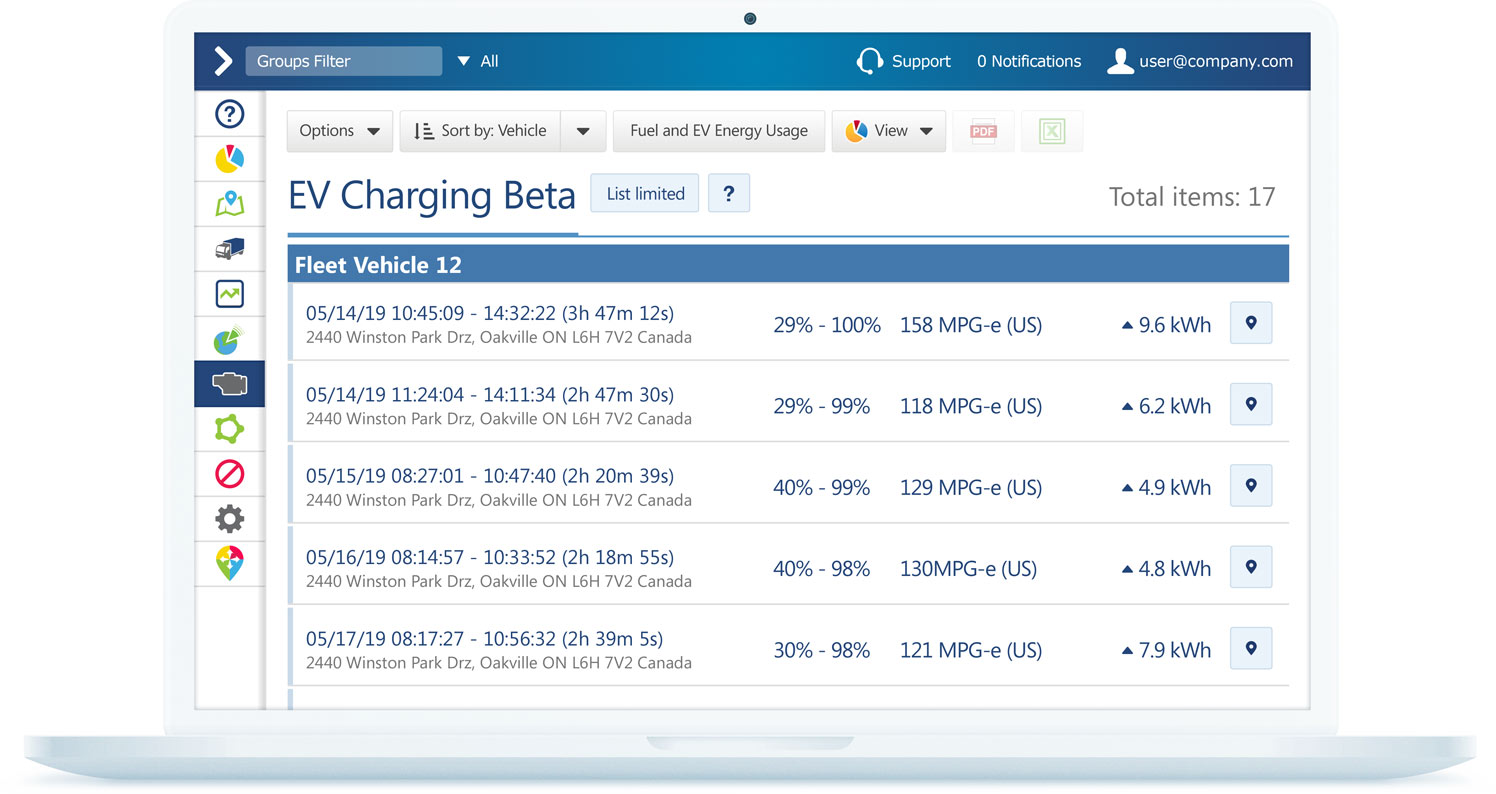The image size is (1496, 794).
Task: Click the user avatar icon
Action: pos(1120,61)
